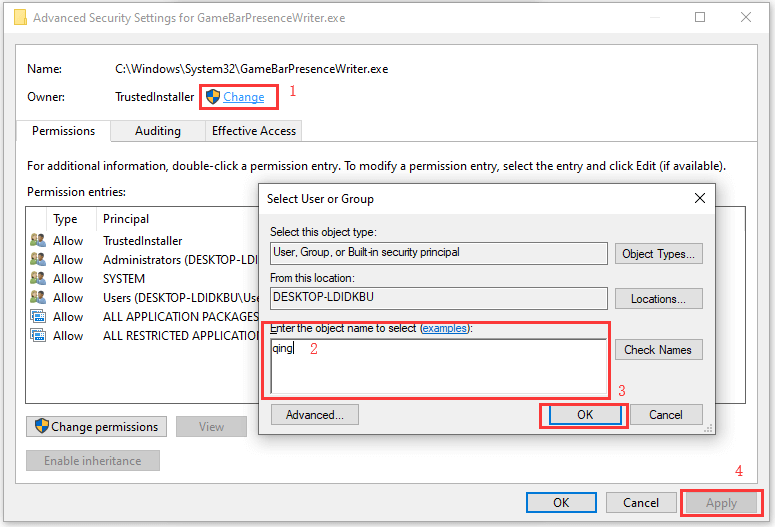The height and width of the screenshot is (527, 775).
Task: Click the Apply button
Action: click(721, 503)
